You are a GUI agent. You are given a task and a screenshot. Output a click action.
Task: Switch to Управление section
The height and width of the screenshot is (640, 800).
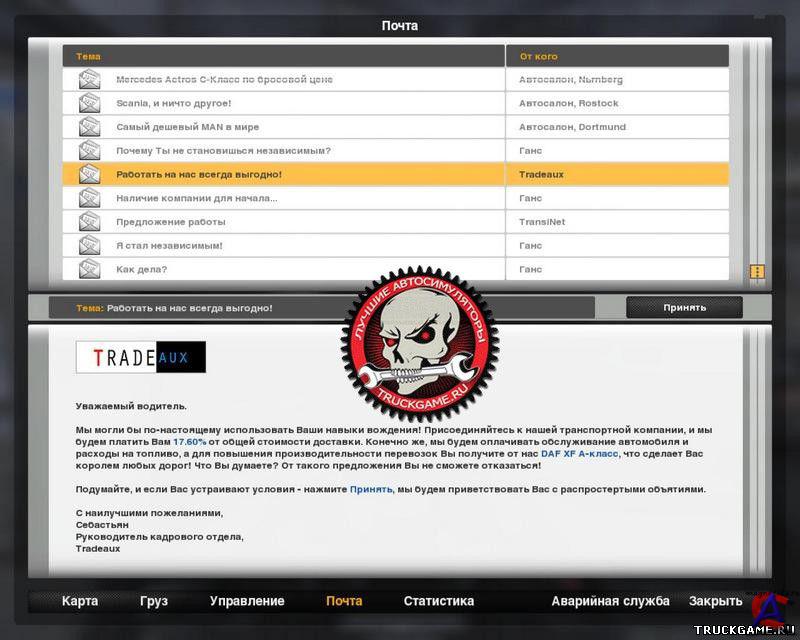tap(247, 601)
